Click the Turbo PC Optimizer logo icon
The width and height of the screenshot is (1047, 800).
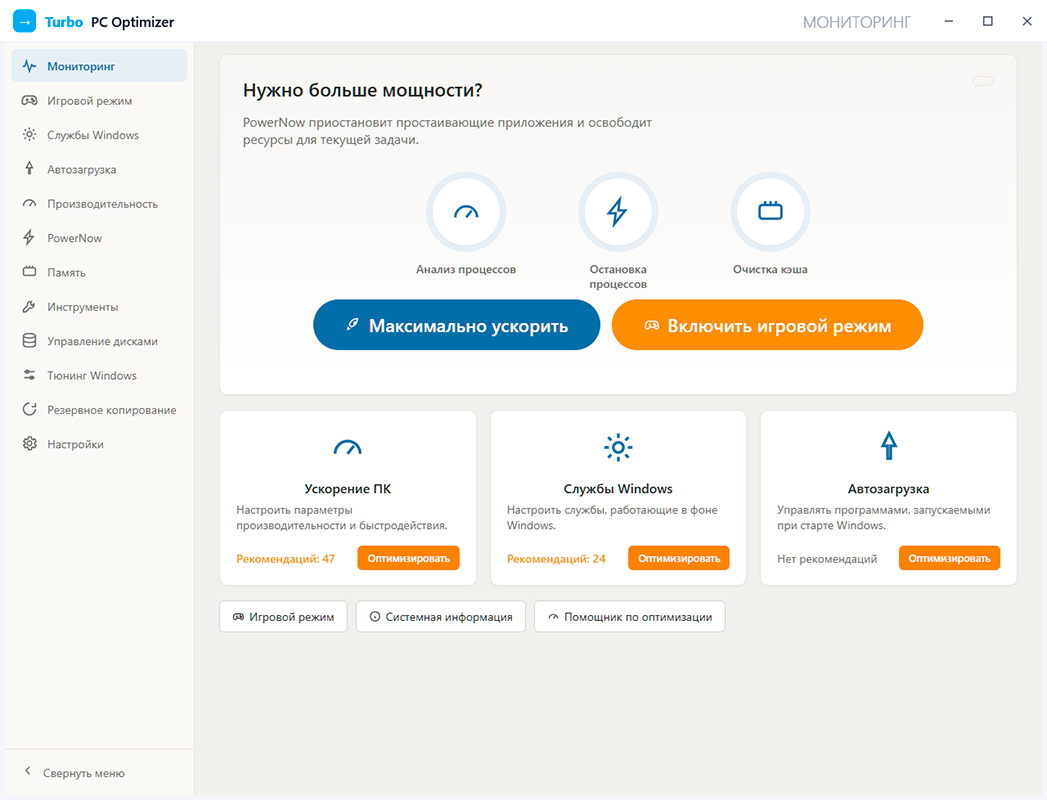(25, 21)
